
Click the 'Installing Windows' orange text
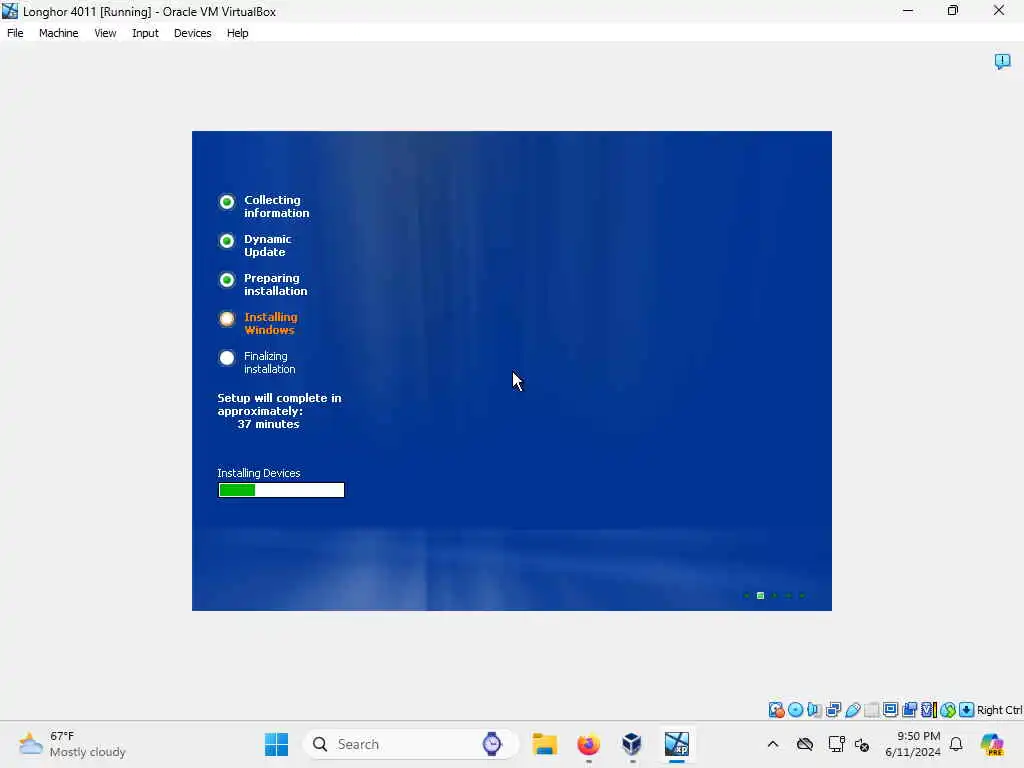(x=270, y=323)
